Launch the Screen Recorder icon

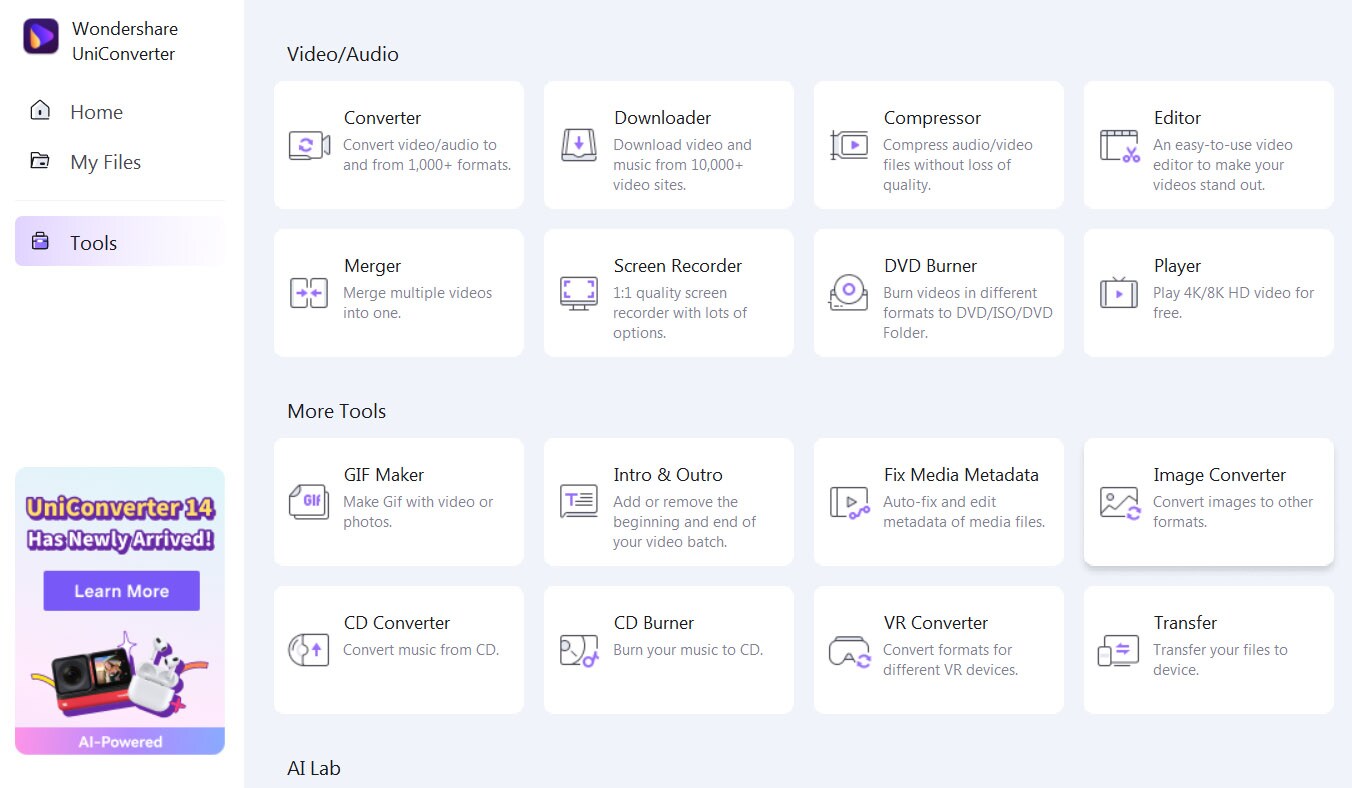[x=579, y=293]
